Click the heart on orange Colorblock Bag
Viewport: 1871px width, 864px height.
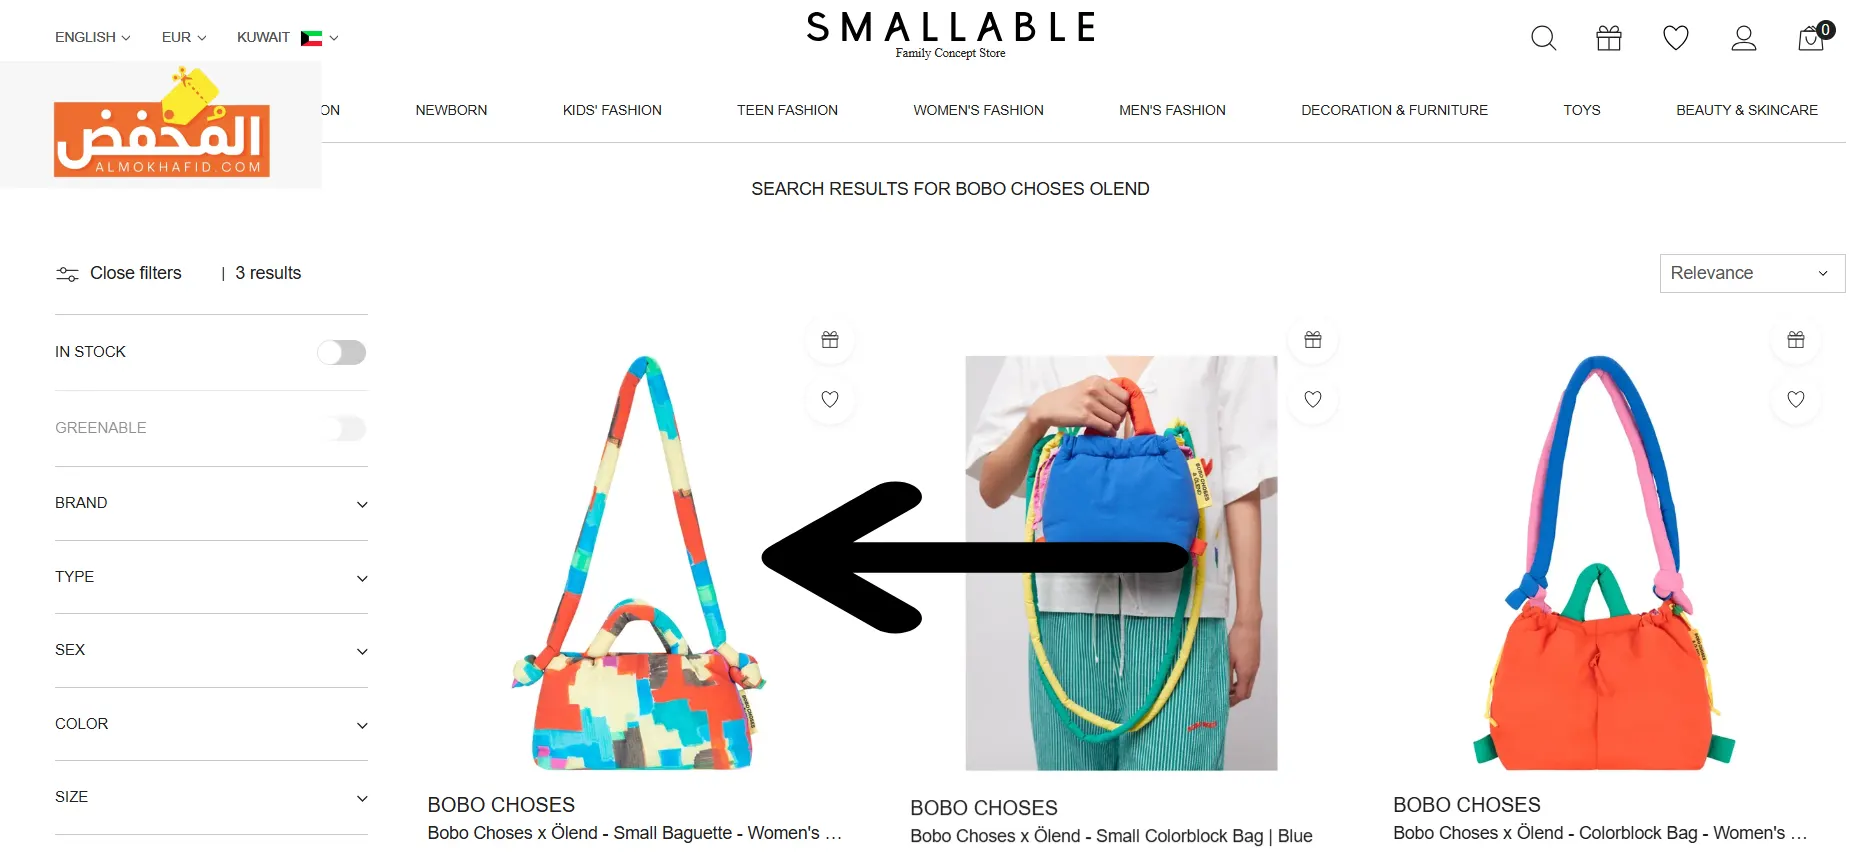click(x=1796, y=399)
